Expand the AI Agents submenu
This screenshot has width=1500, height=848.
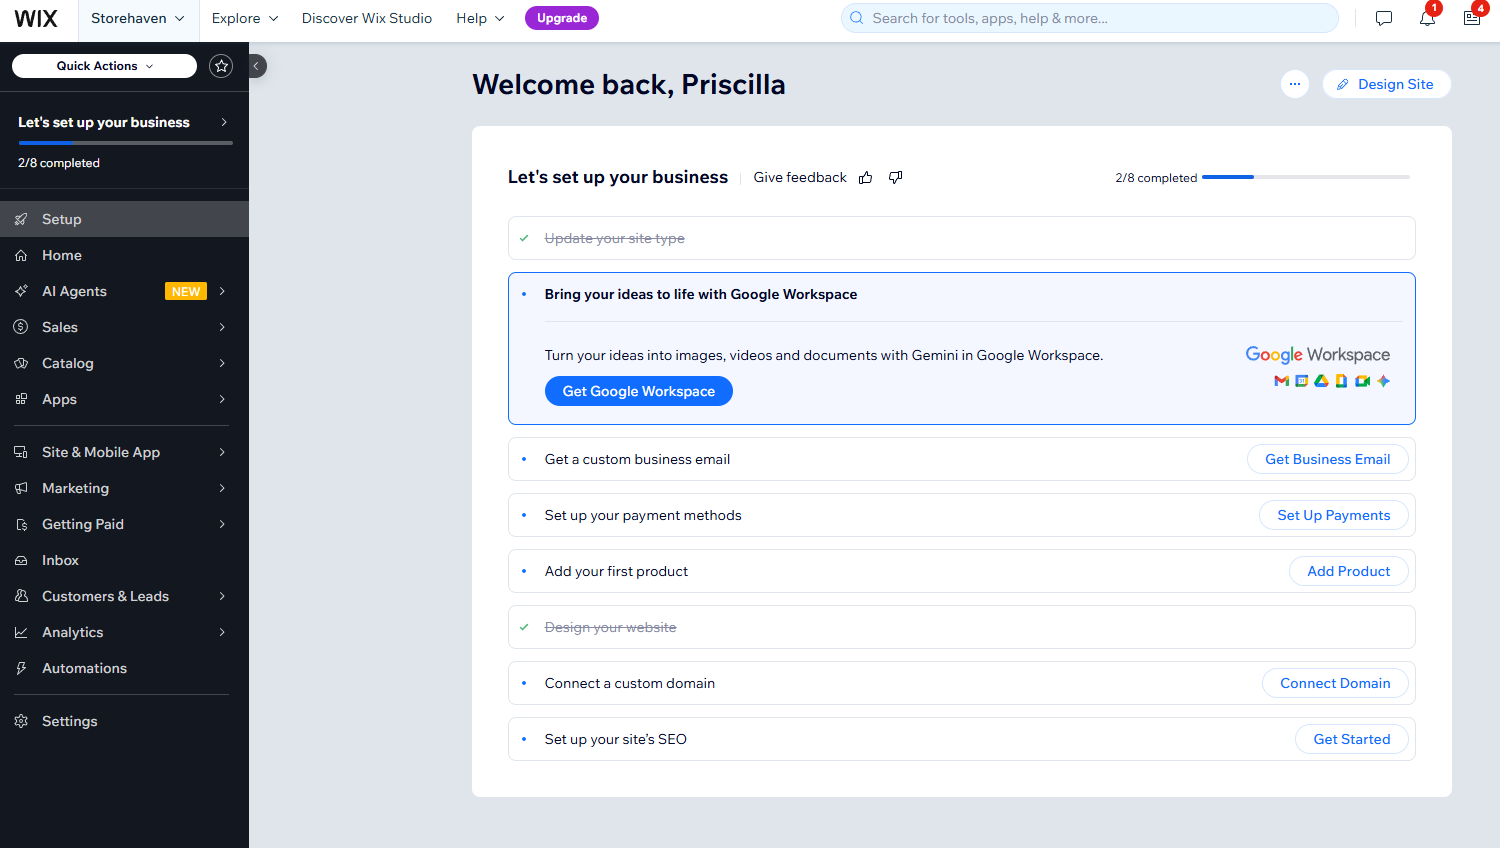[x=222, y=291]
